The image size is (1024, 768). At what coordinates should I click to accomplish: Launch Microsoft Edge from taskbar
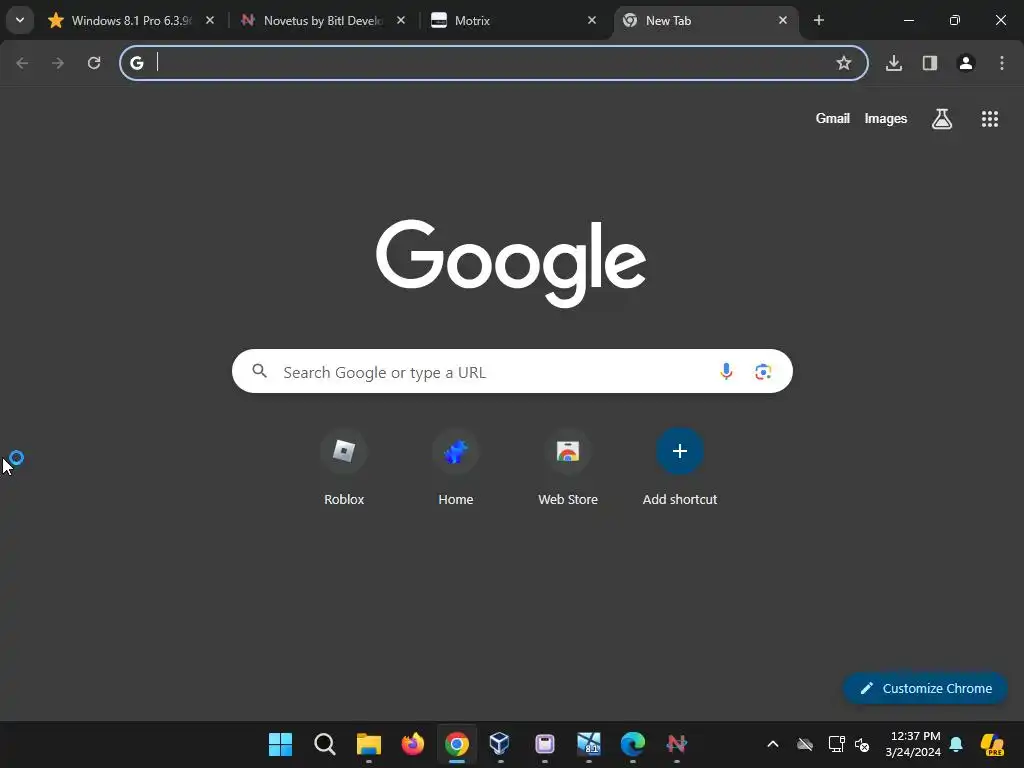(x=633, y=744)
